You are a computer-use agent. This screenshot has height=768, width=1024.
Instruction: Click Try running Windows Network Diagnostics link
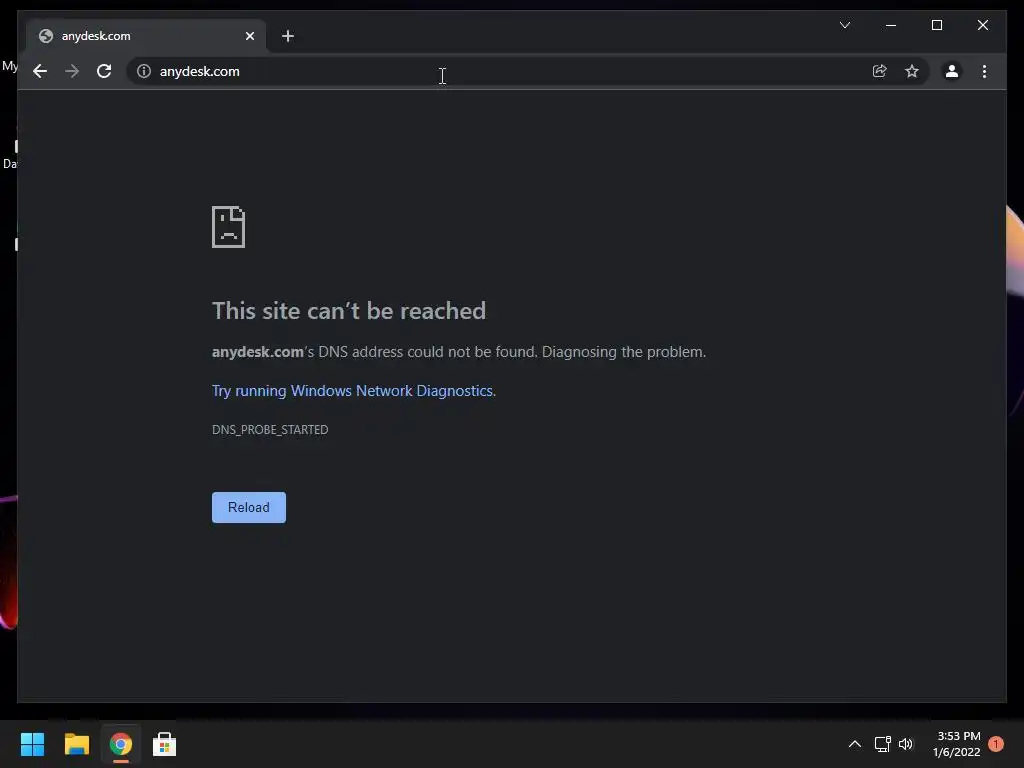tap(353, 391)
